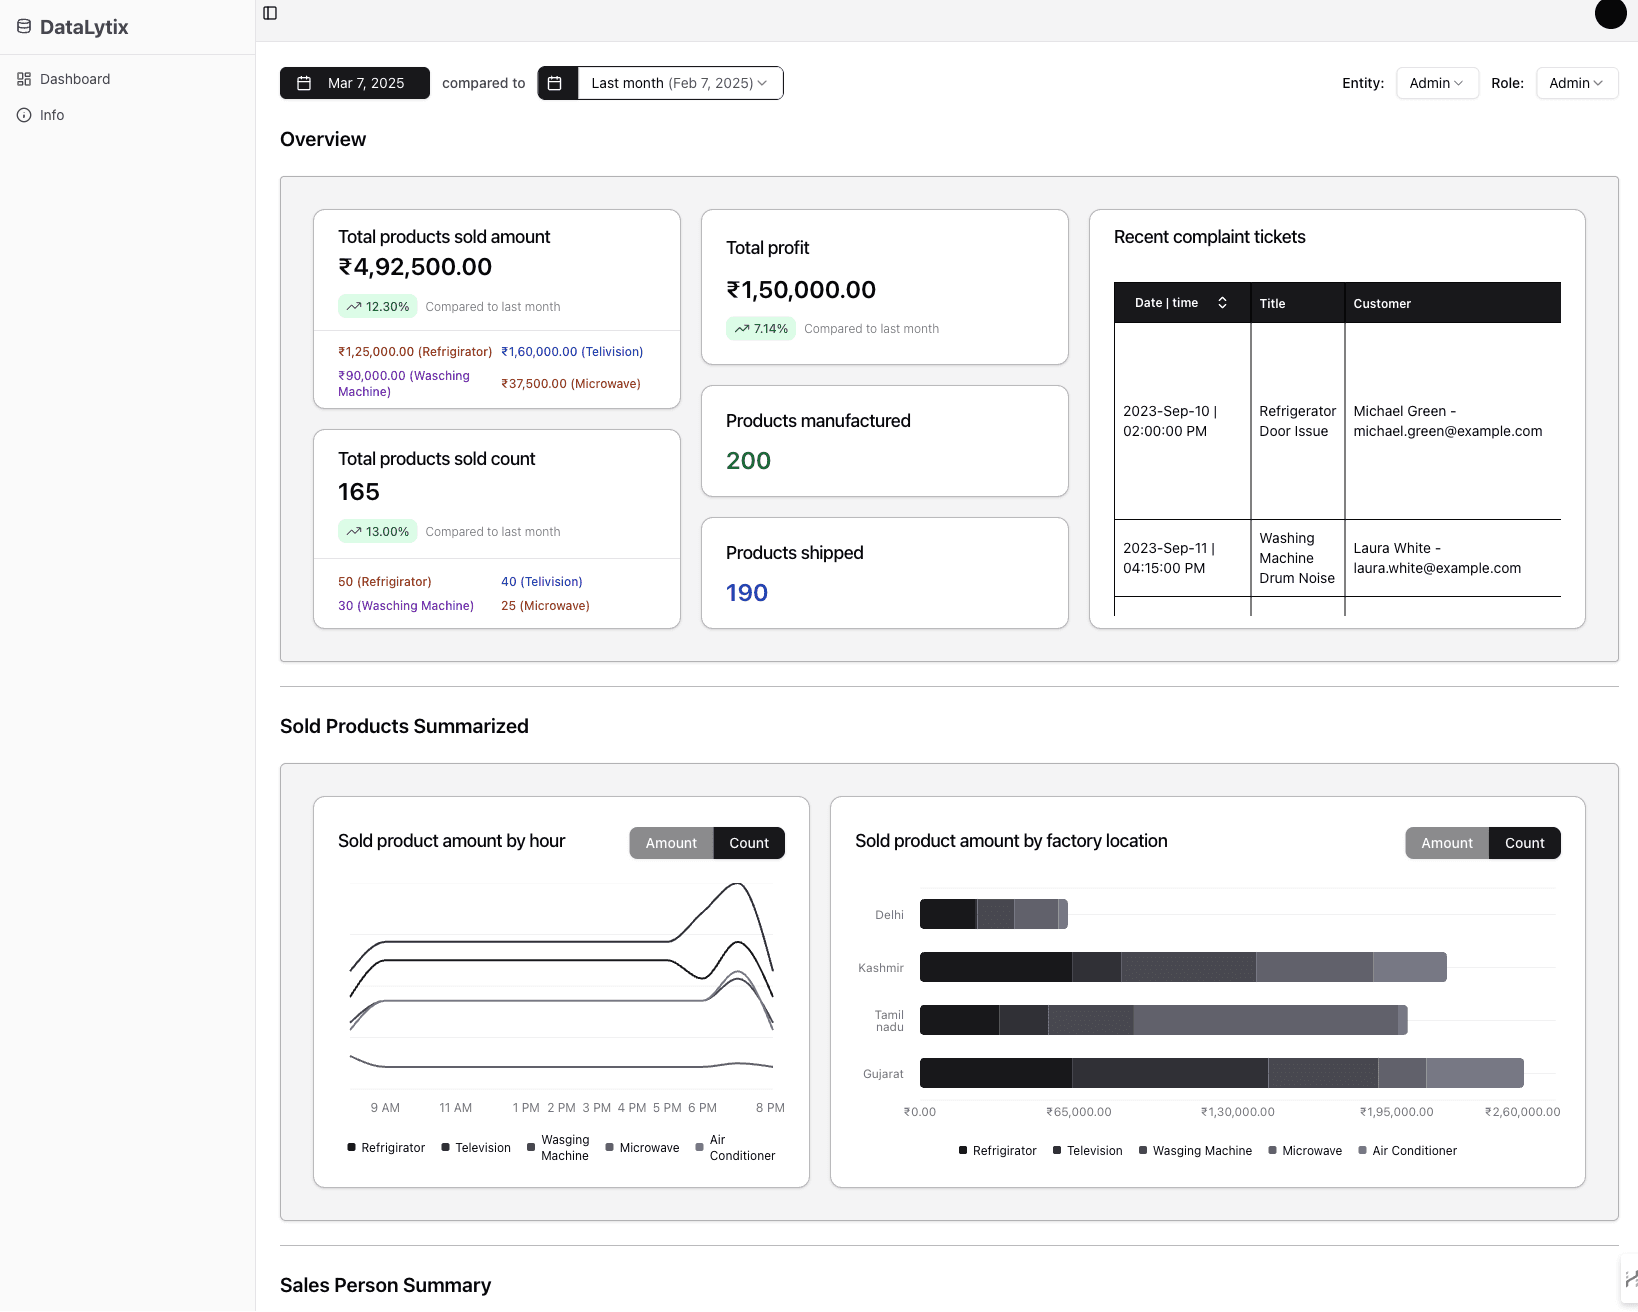Image resolution: width=1638 pixels, height=1312 pixels.
Task: Click the Microwave legend under the hourly chart
Action: (x=643, y=1147)
